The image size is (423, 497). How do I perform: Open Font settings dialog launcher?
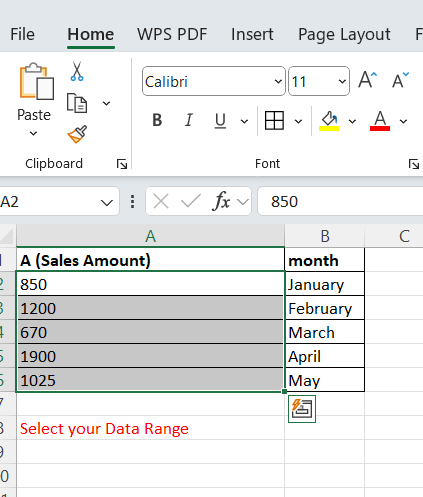(x=414, y=164)
